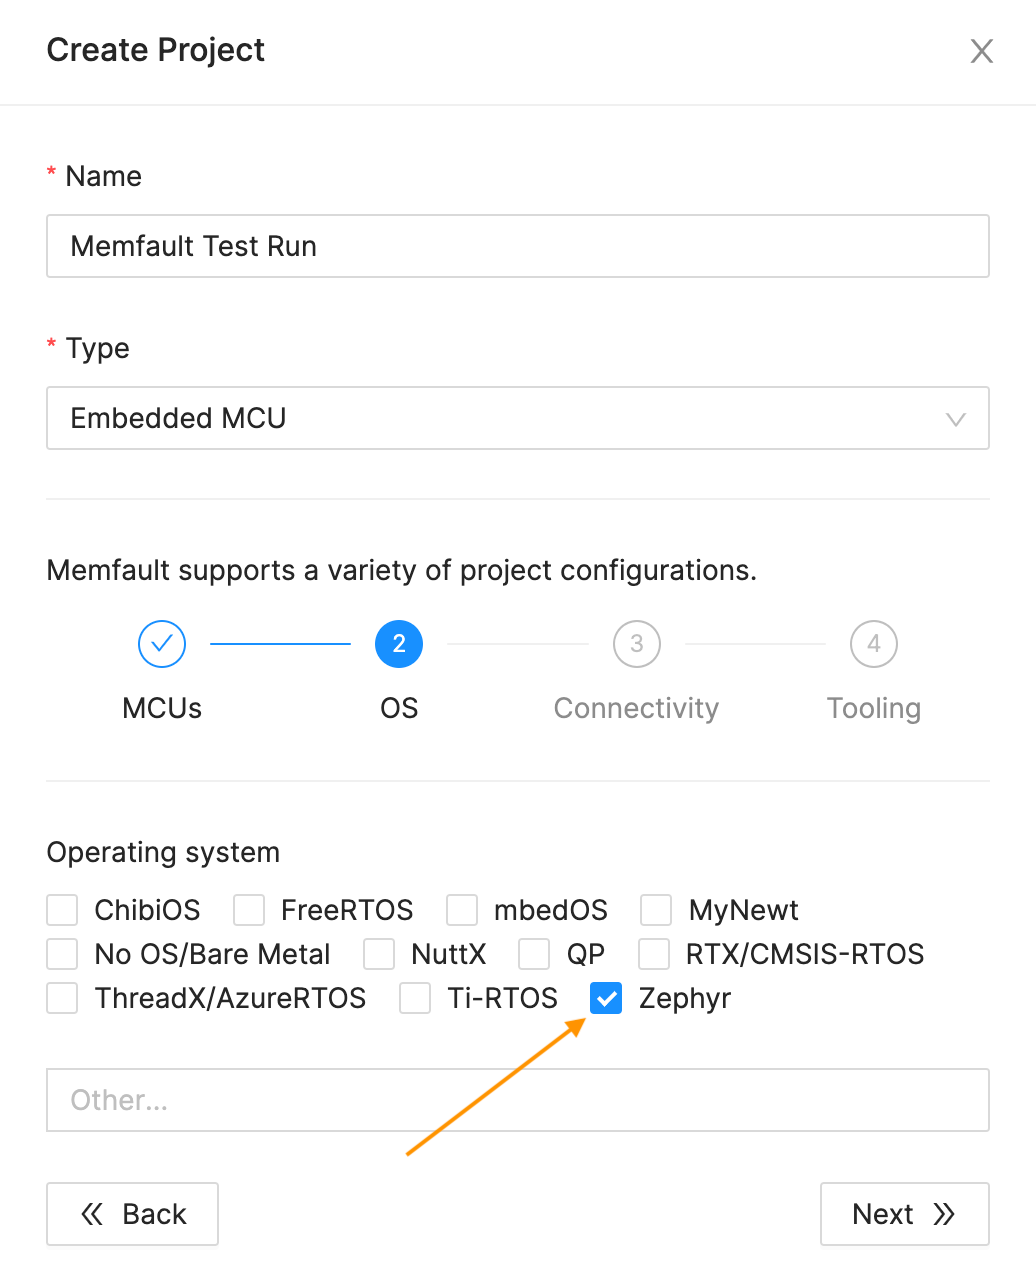Proceed with the Next button

(x=904, y=1214)
